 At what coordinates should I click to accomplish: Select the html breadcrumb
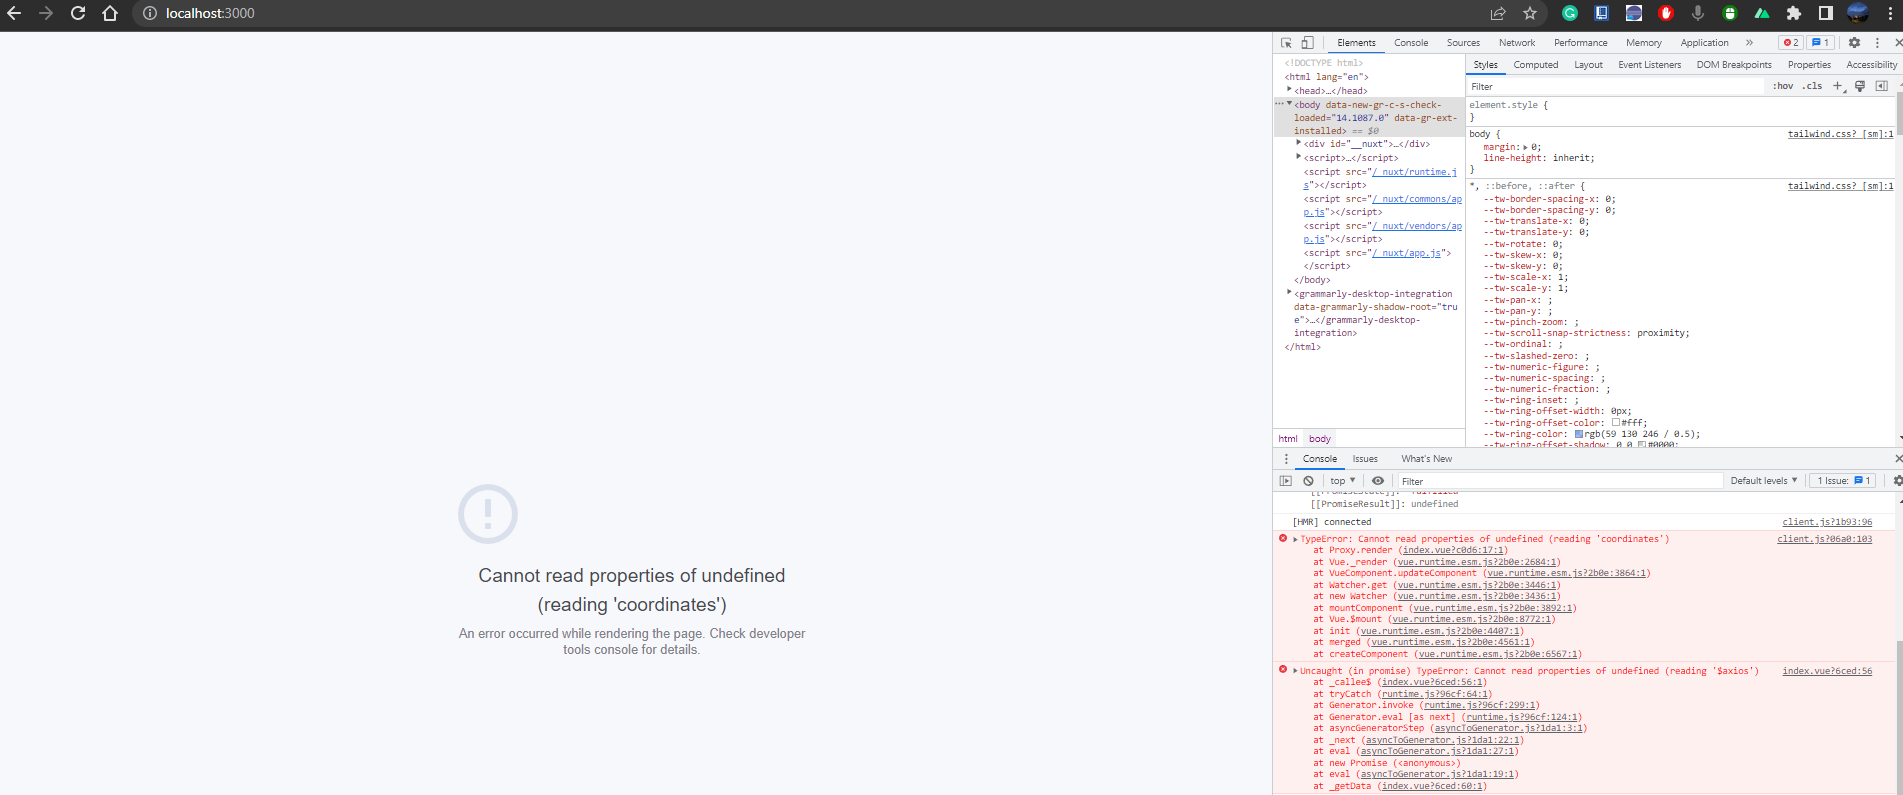click(x=1288, y=439)
